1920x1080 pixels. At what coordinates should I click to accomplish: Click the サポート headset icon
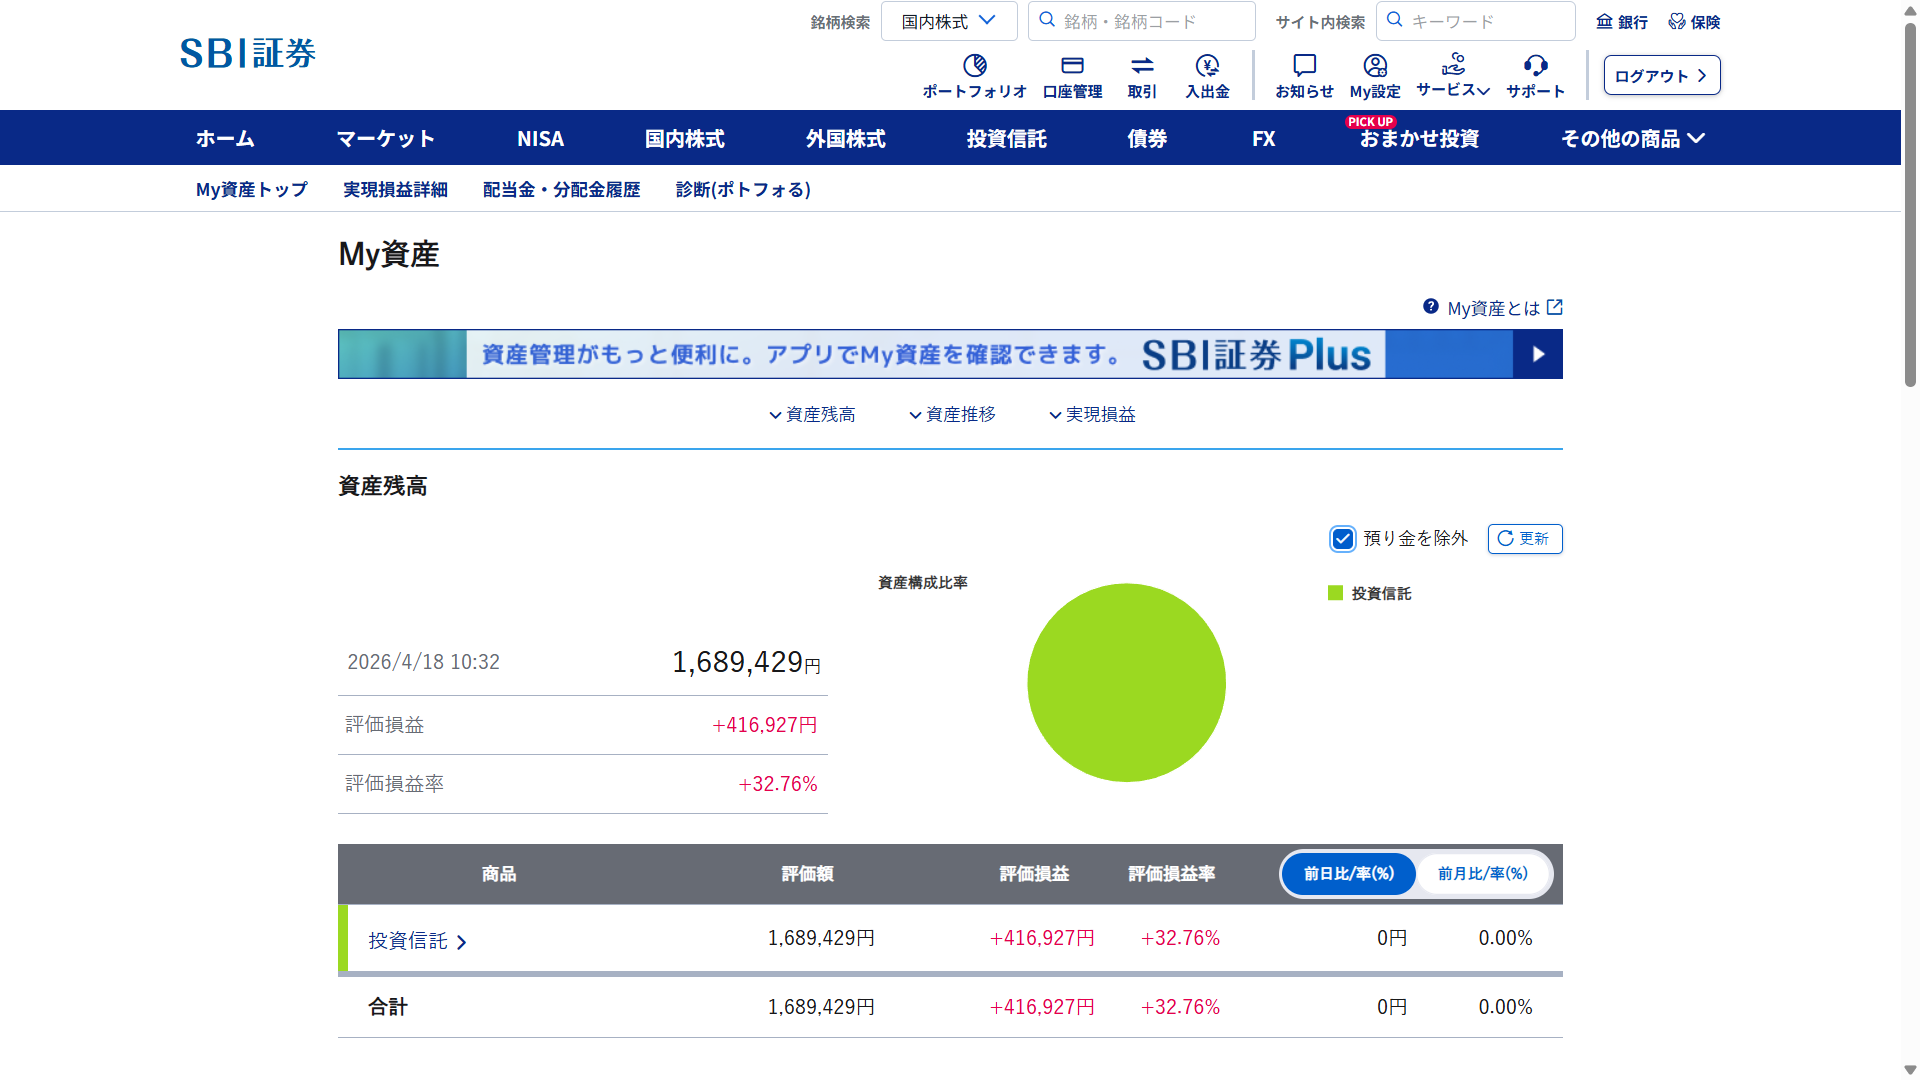point(1535,66)
